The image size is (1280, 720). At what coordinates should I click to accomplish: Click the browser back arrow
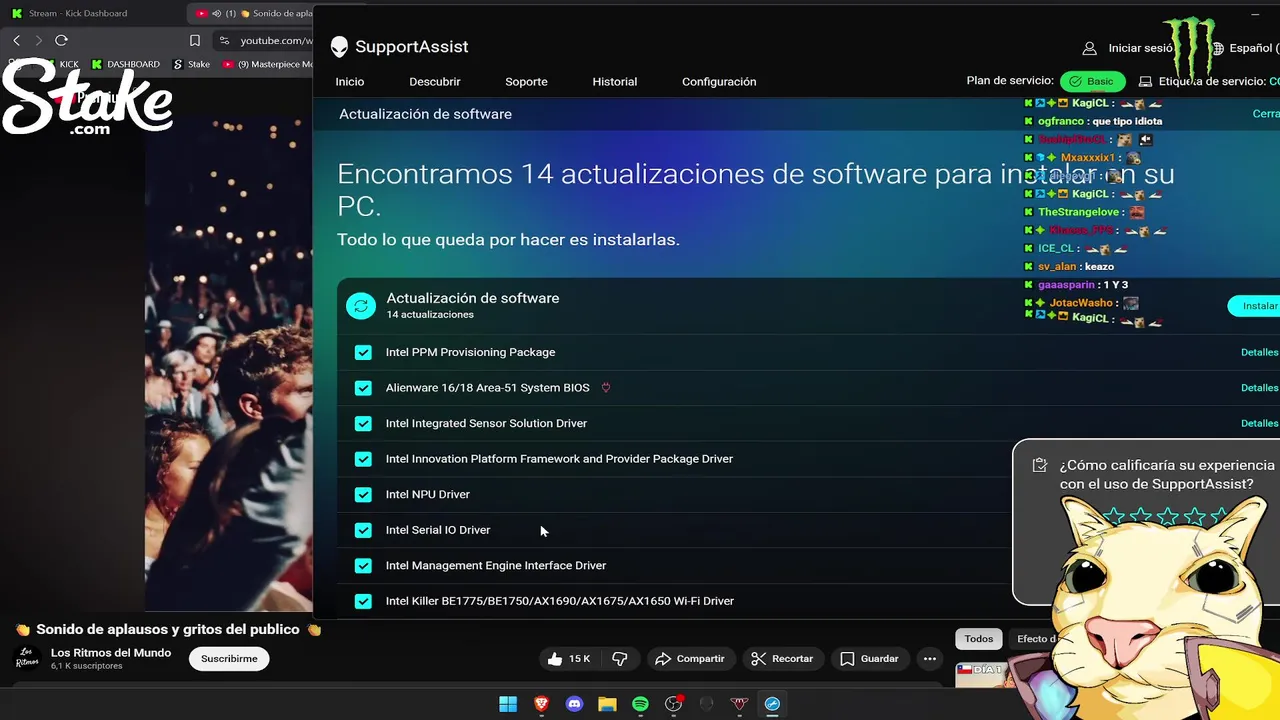tap(16, 40)
